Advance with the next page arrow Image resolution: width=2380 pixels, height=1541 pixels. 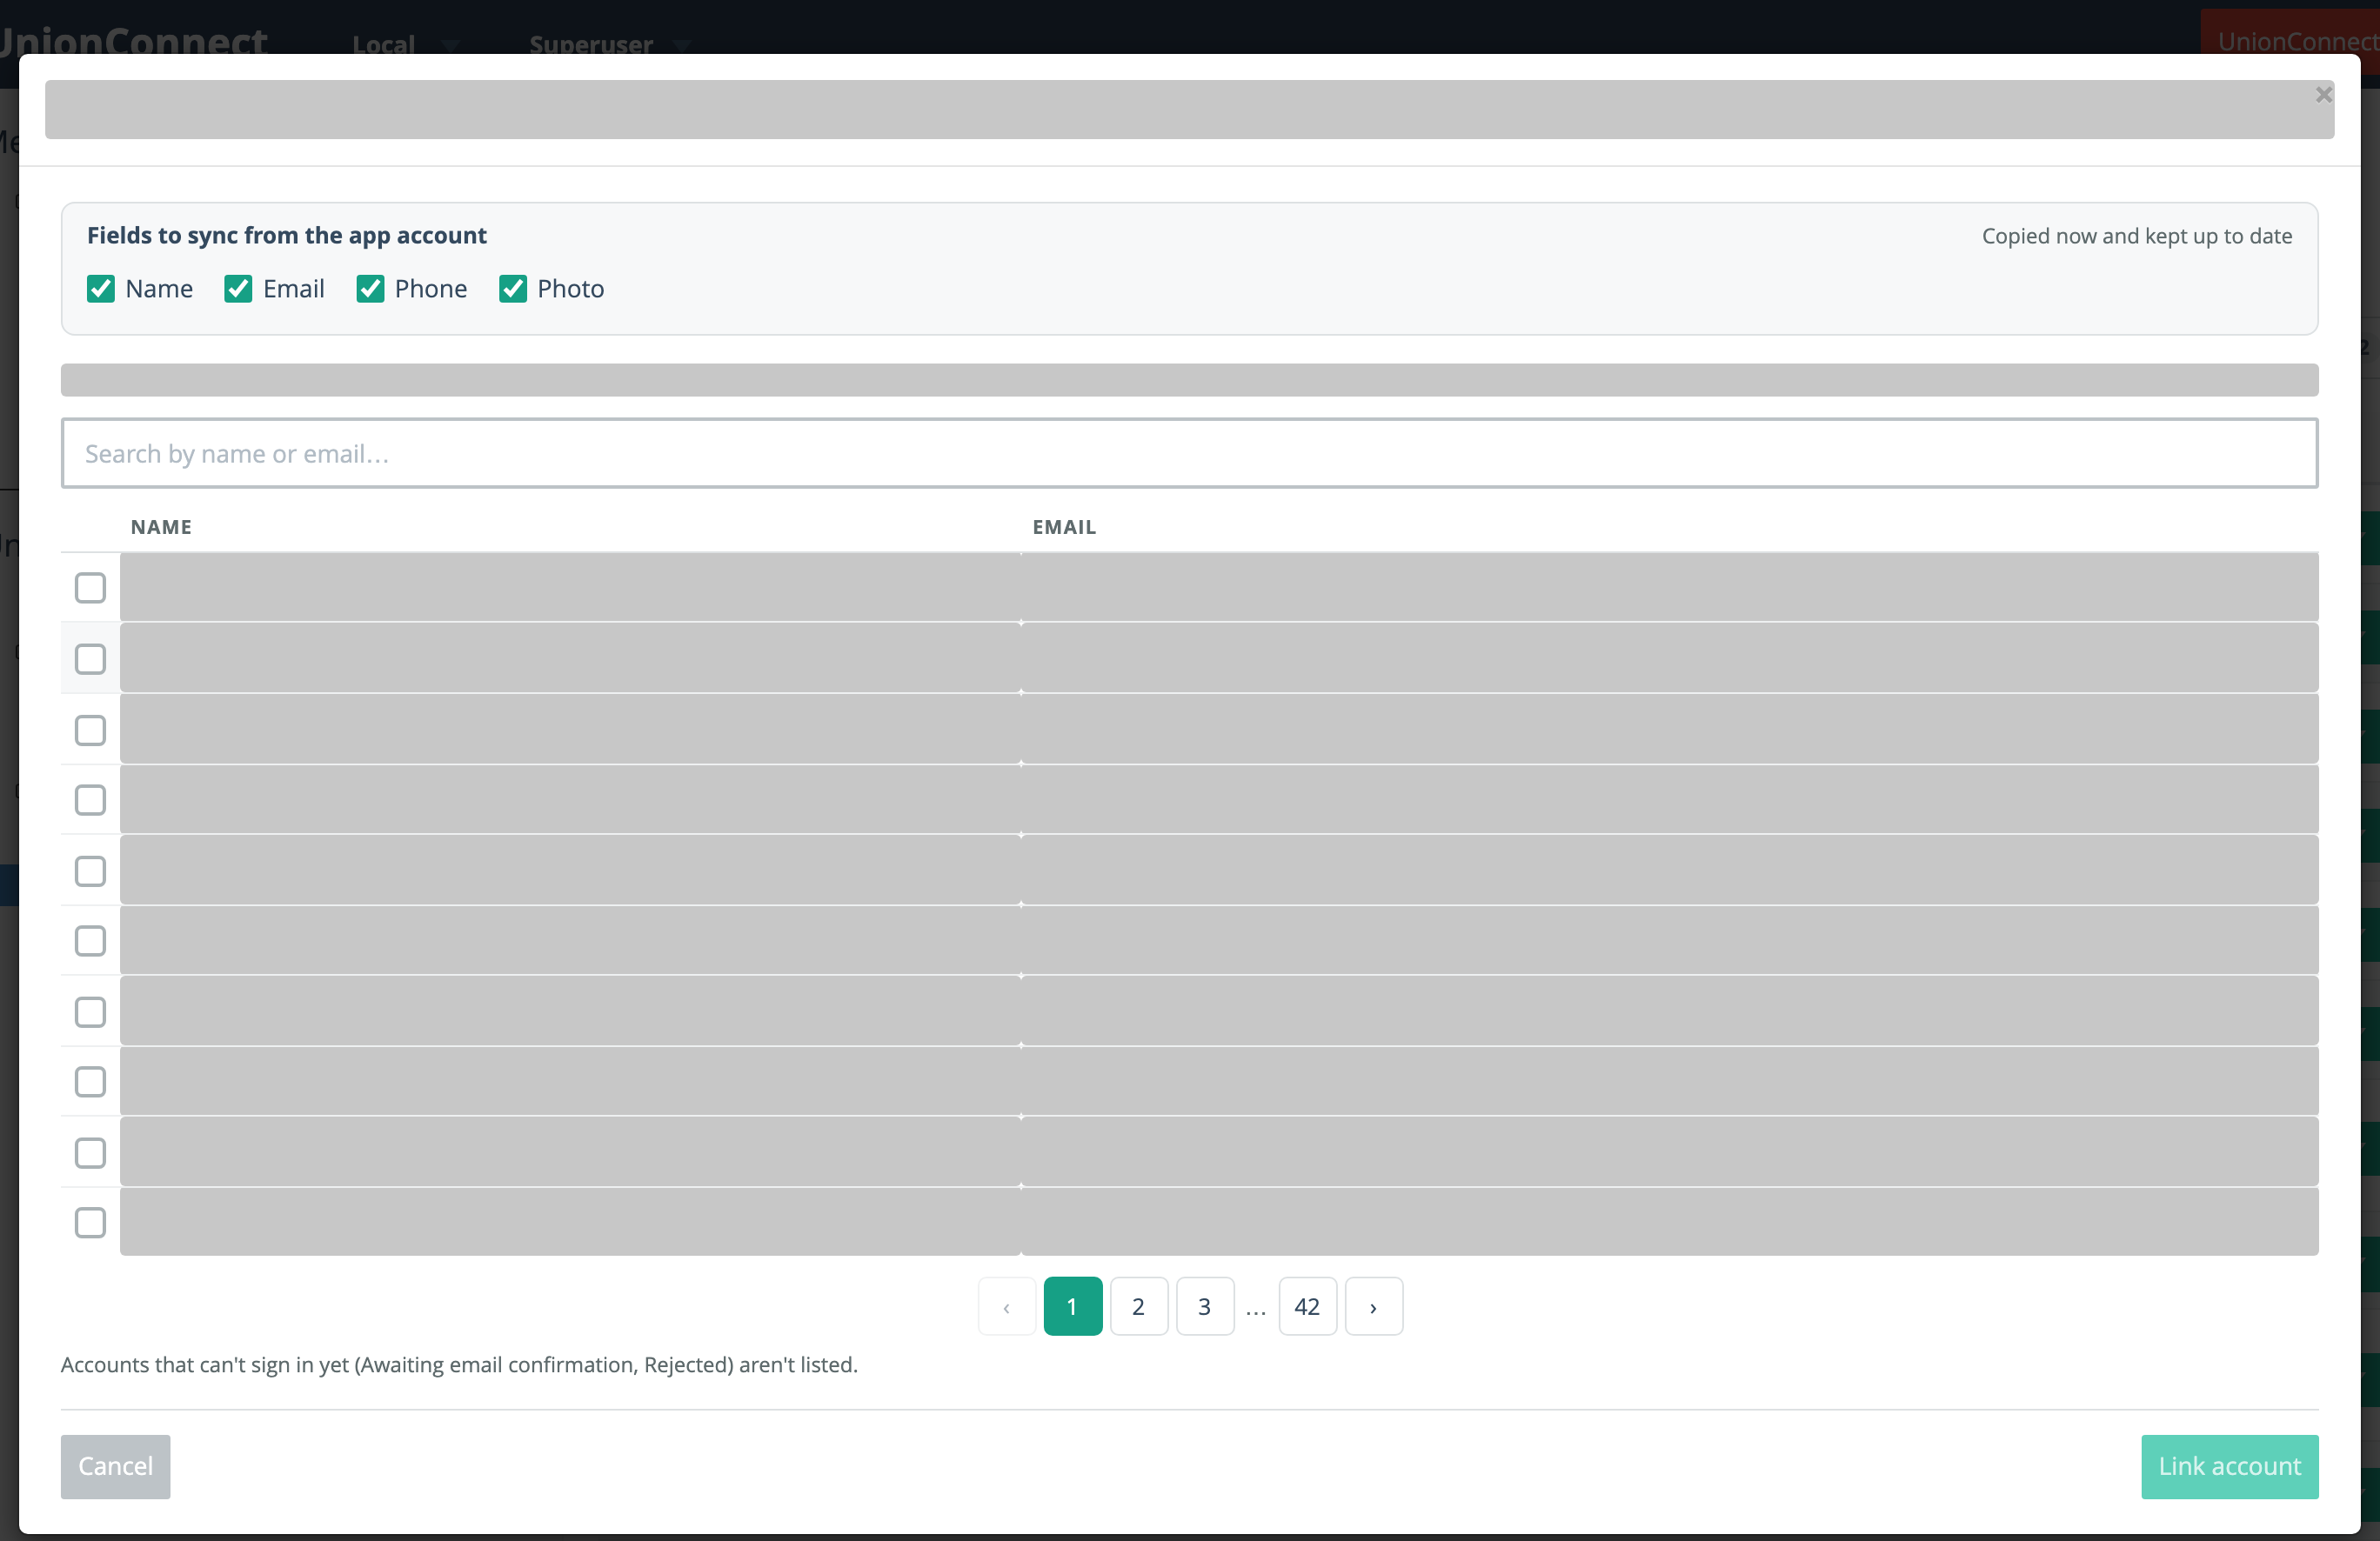[1374, 1306]
